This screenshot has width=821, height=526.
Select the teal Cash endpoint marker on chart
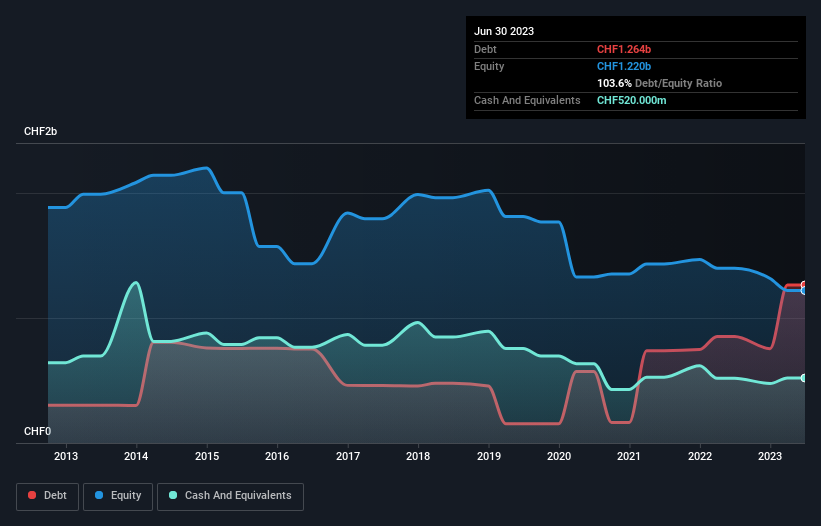[804, 378]
